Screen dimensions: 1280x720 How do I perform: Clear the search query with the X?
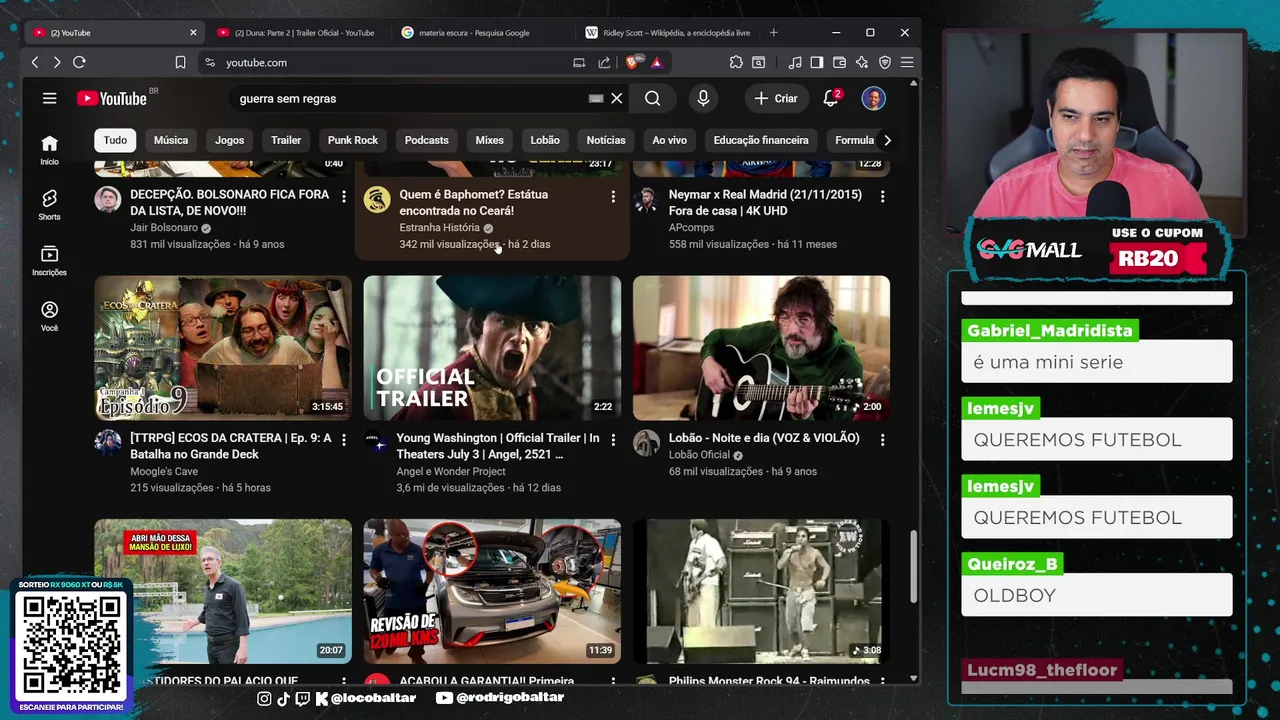tap(617, 98)
